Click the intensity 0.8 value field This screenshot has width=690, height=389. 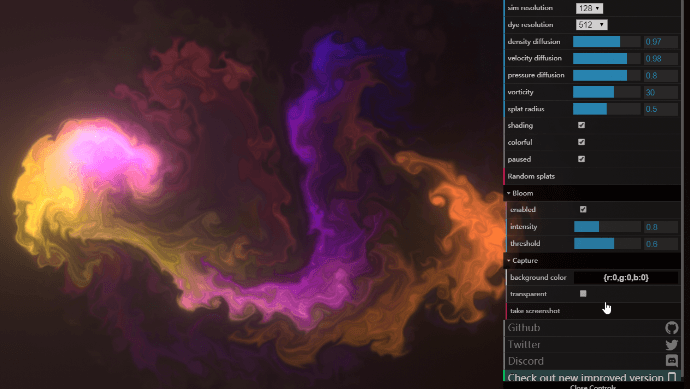coord(661,227)
